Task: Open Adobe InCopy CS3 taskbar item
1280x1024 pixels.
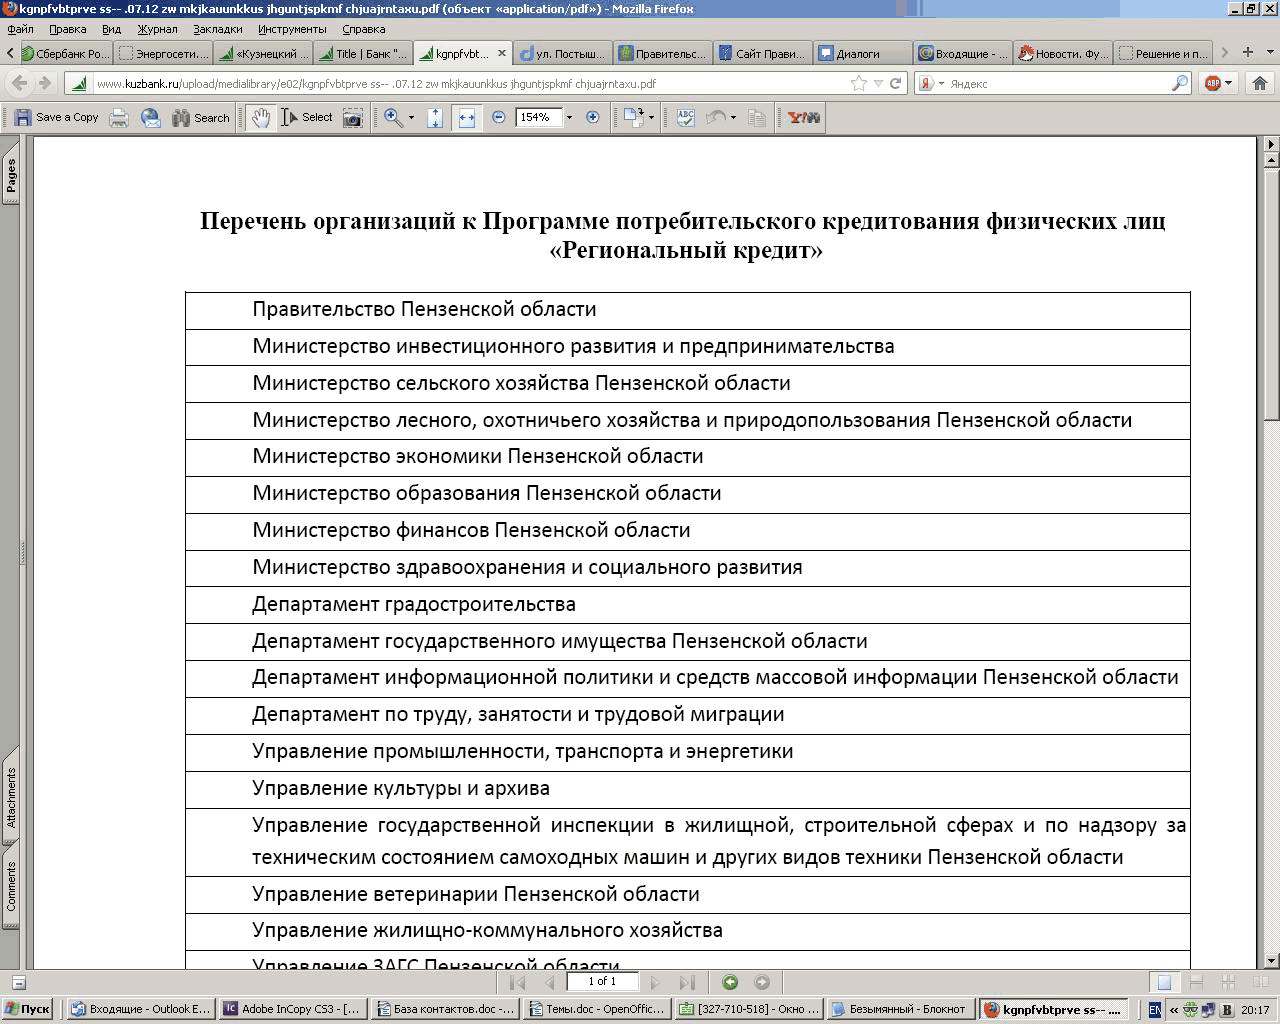Action: click(292, 1009)
